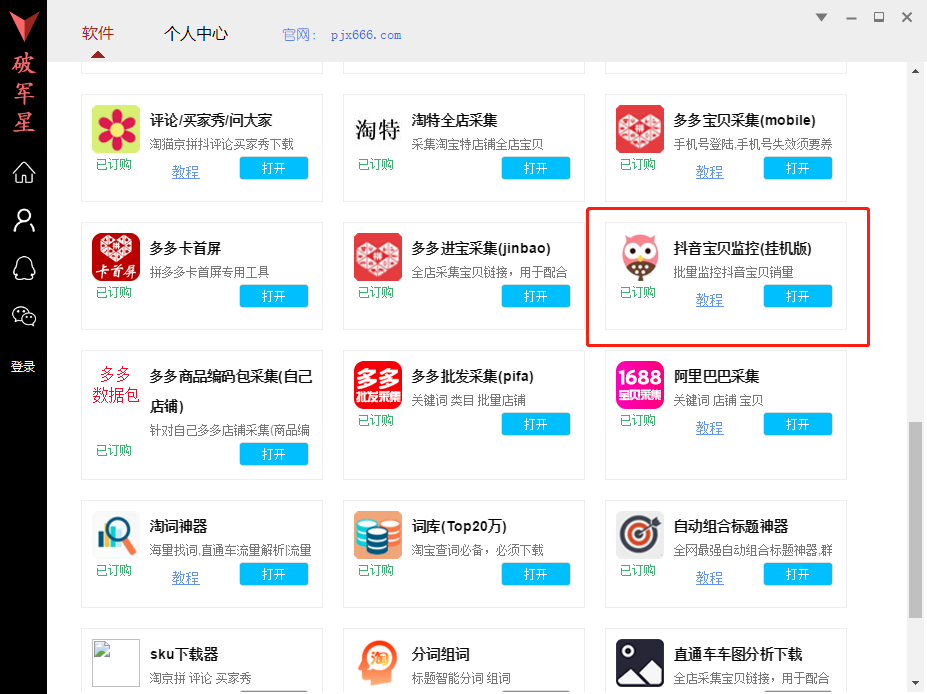Click the 多多进宝采集(jinbao) app icon
The width and height of the screenshot is (927, 694).
click(x=378, y=257)
